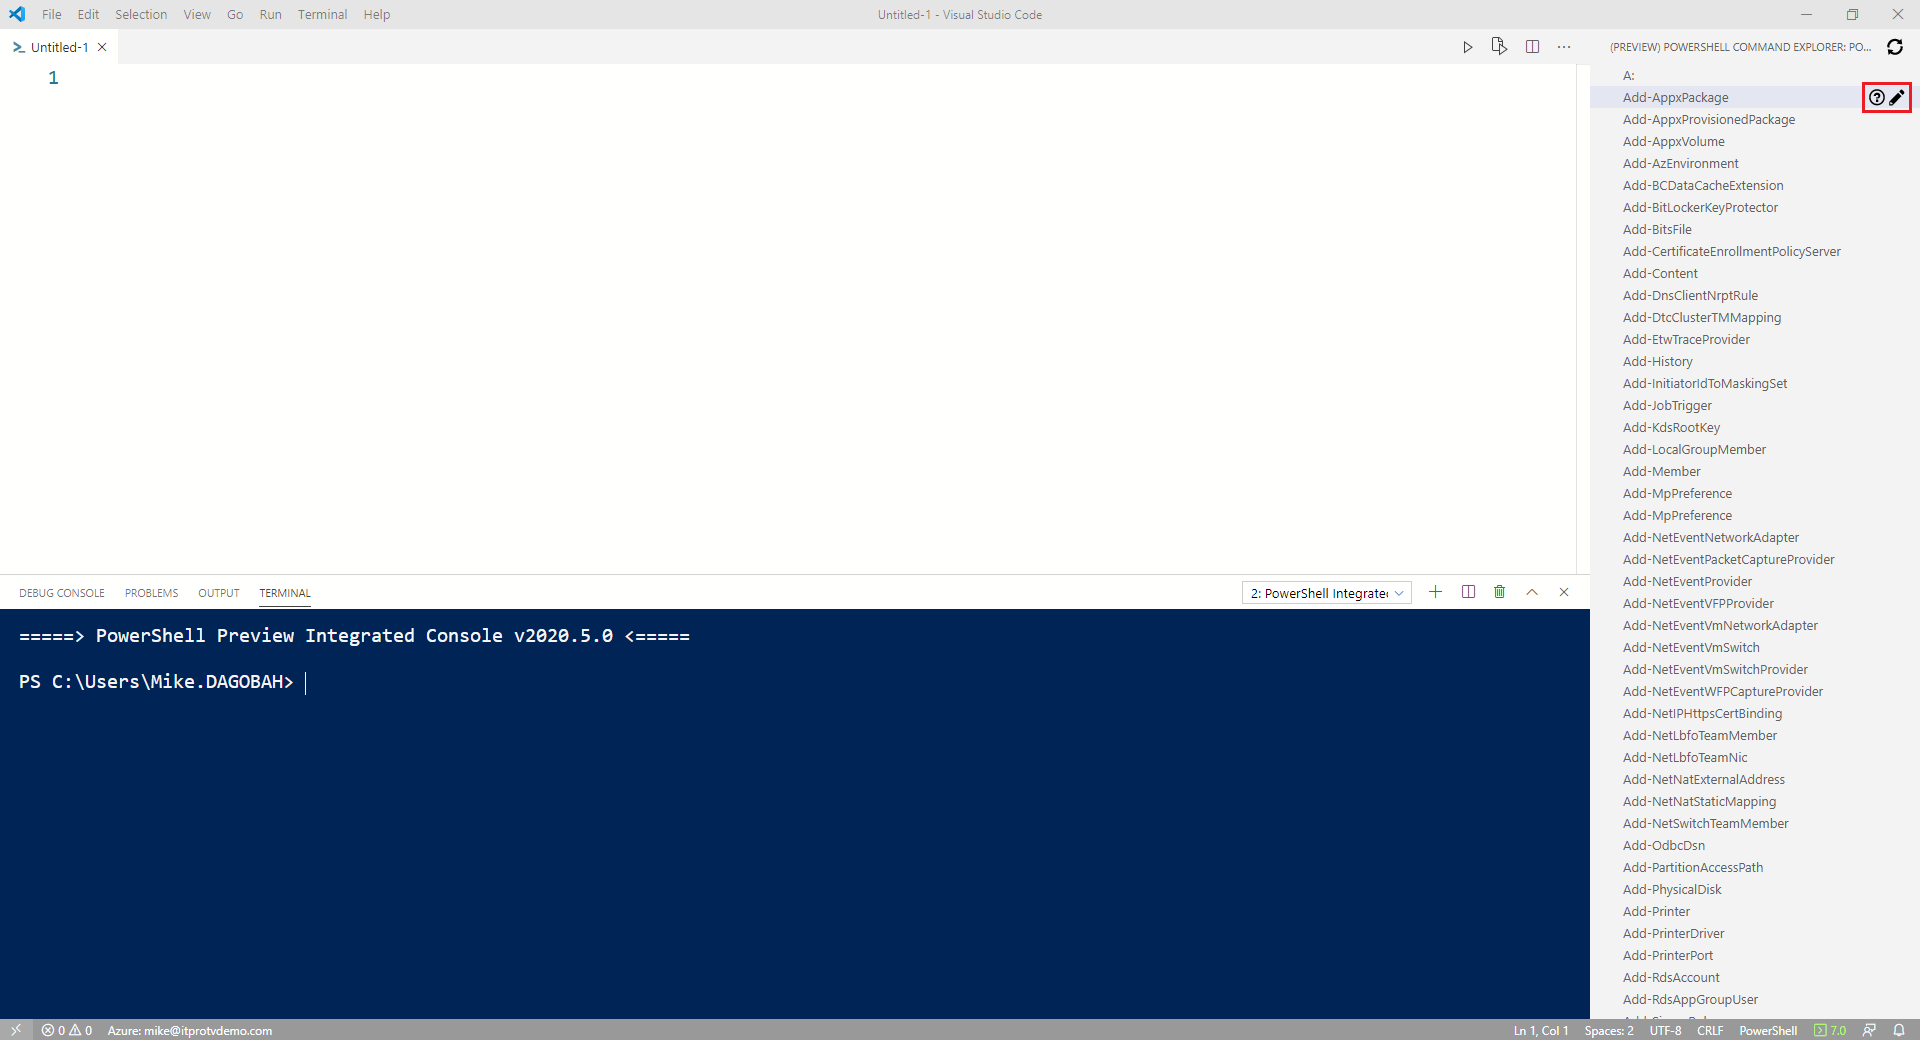Screen dimensions: 1920x1040
Task: Click the Azure account status bar entry
Action: coord(190,1030)
